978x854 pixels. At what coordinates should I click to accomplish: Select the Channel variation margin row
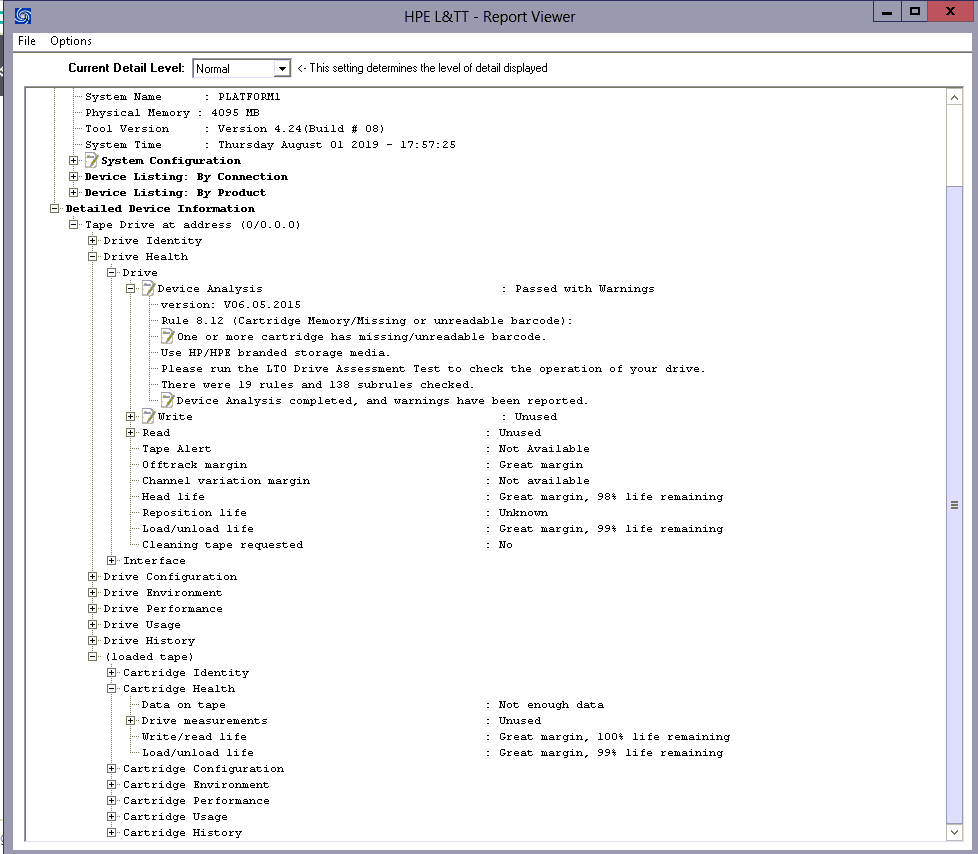(x=366, y=480)
